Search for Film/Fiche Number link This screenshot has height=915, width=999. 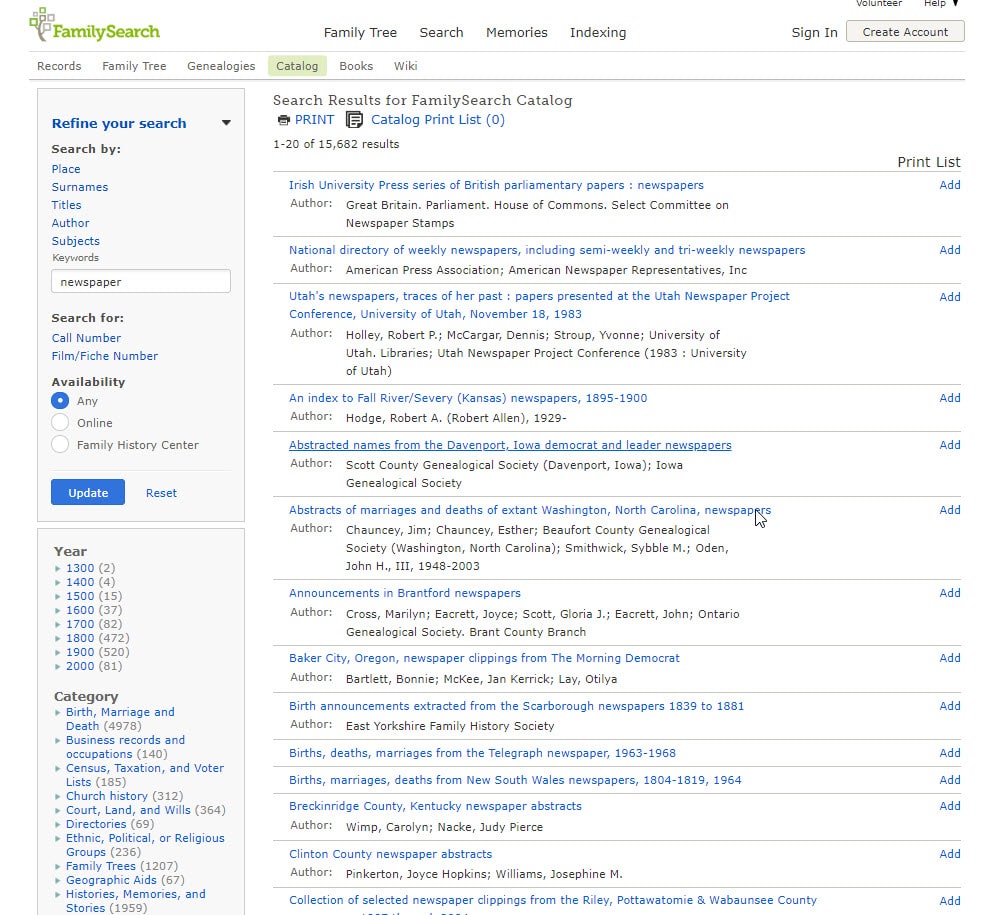[104, 356]
